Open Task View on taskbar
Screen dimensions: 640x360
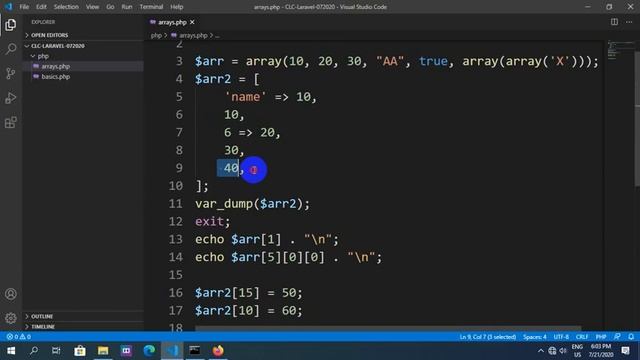click(x=56, y=351)
